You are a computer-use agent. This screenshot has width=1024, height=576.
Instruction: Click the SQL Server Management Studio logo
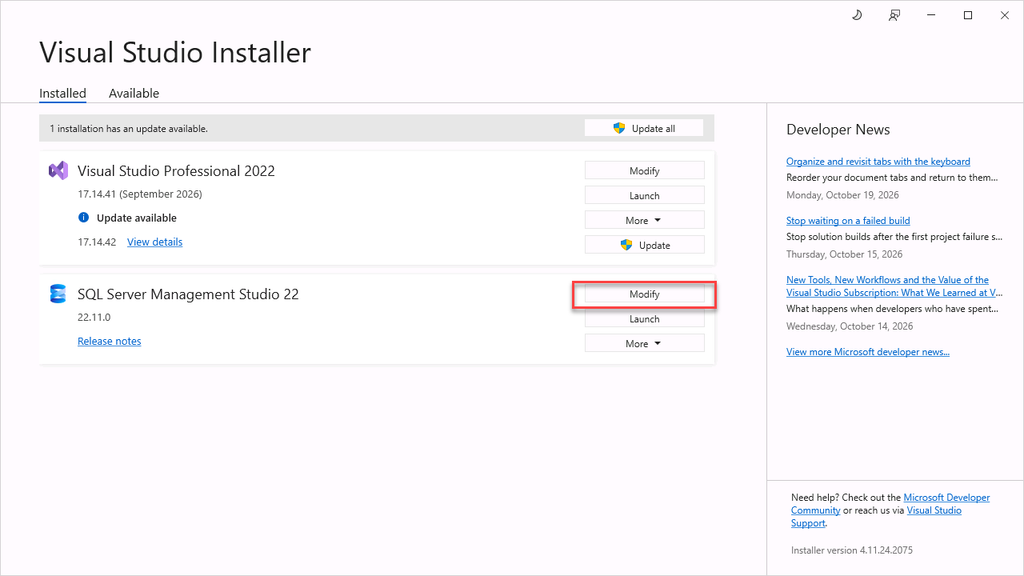(58, 294)
